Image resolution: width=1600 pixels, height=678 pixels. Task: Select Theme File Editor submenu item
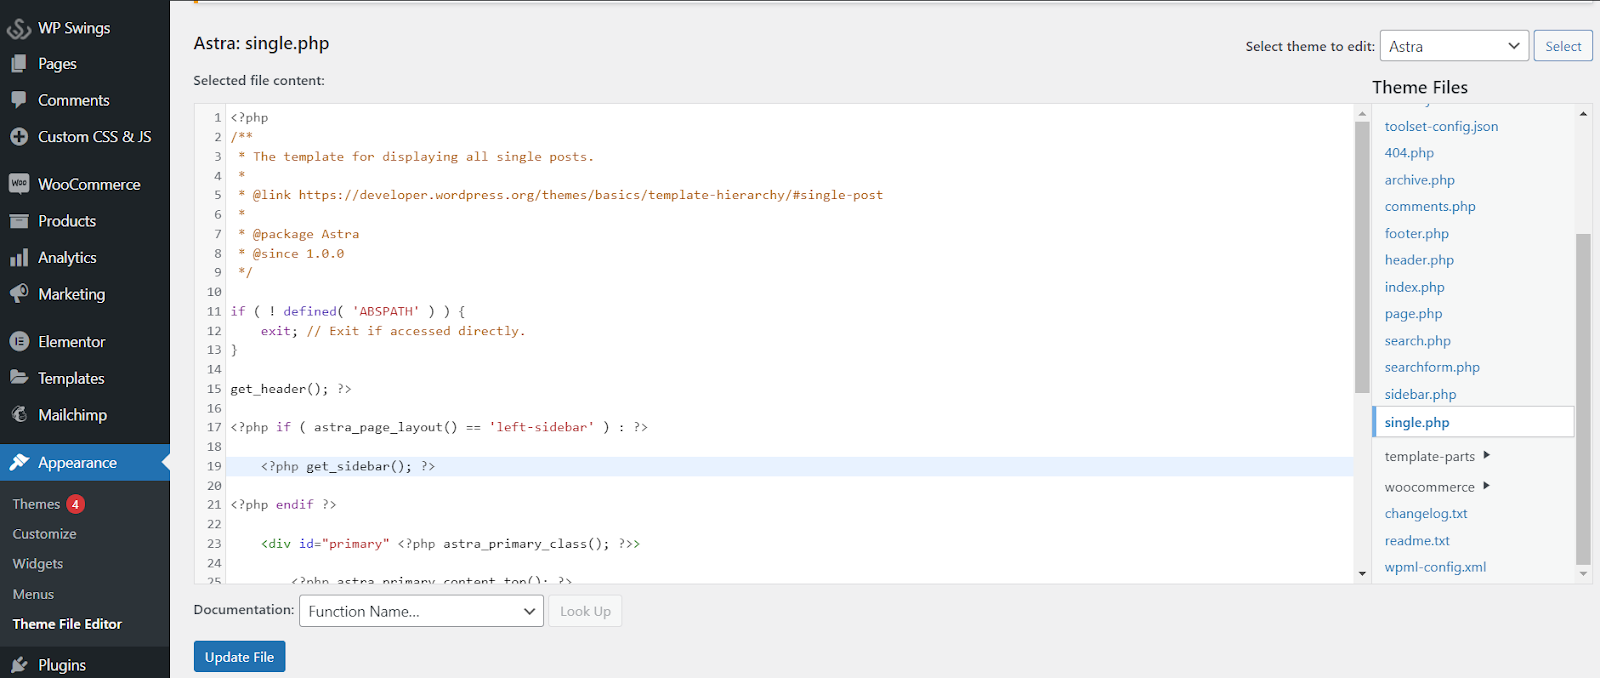67,624
